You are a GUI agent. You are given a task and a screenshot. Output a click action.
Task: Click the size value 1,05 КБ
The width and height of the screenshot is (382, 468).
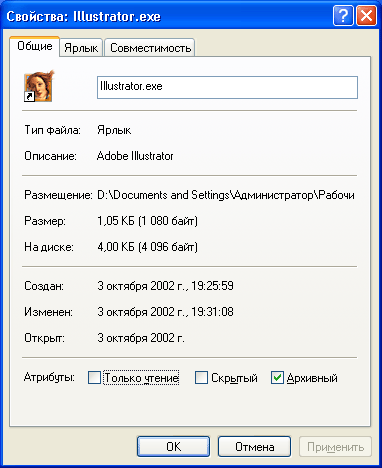pos(148,221)
